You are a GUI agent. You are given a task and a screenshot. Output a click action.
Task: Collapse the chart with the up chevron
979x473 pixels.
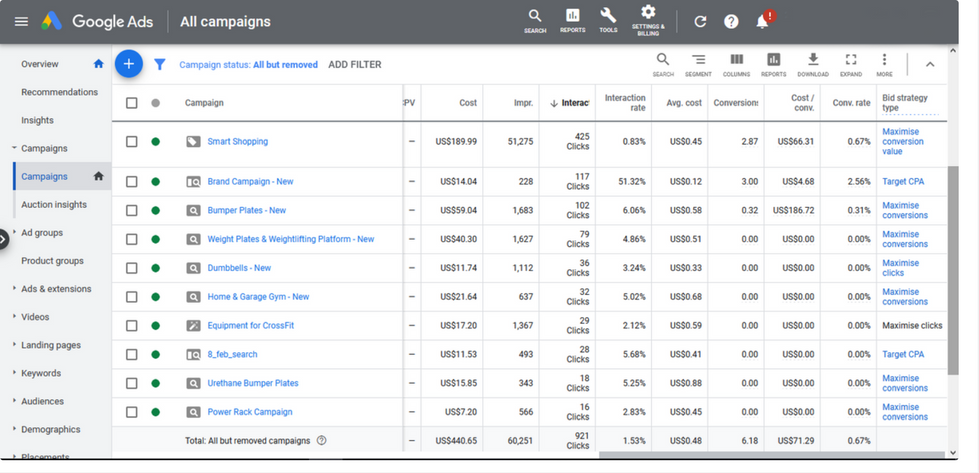(x=930, y=64)
